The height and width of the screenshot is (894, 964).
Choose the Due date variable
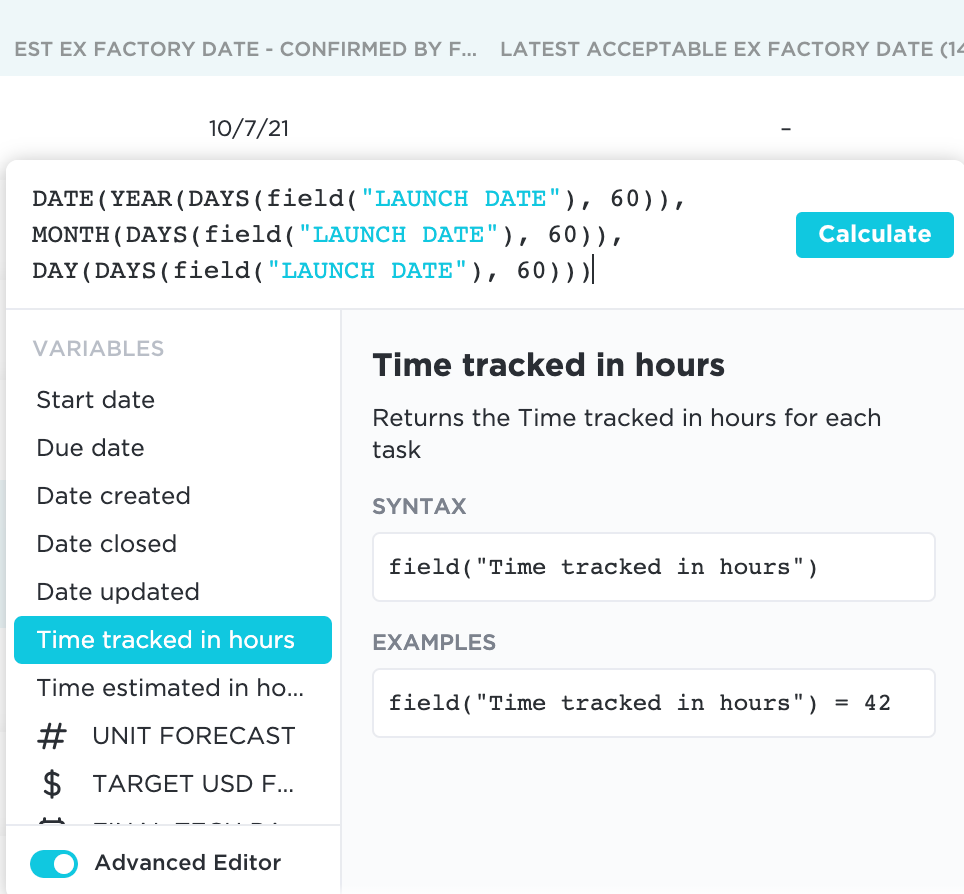[91, 449]
